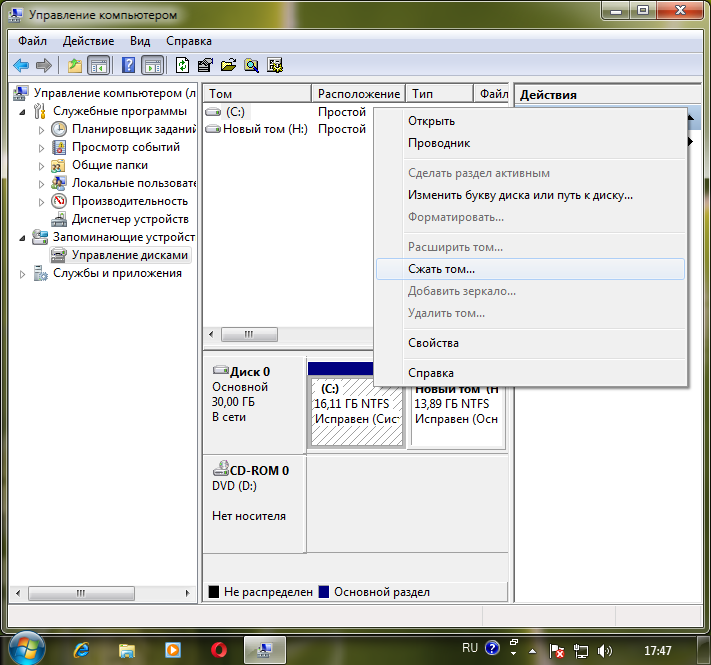Screen dimensions: 711x665
Task: Open the Действие menu
Action: (x=88, y=41)
